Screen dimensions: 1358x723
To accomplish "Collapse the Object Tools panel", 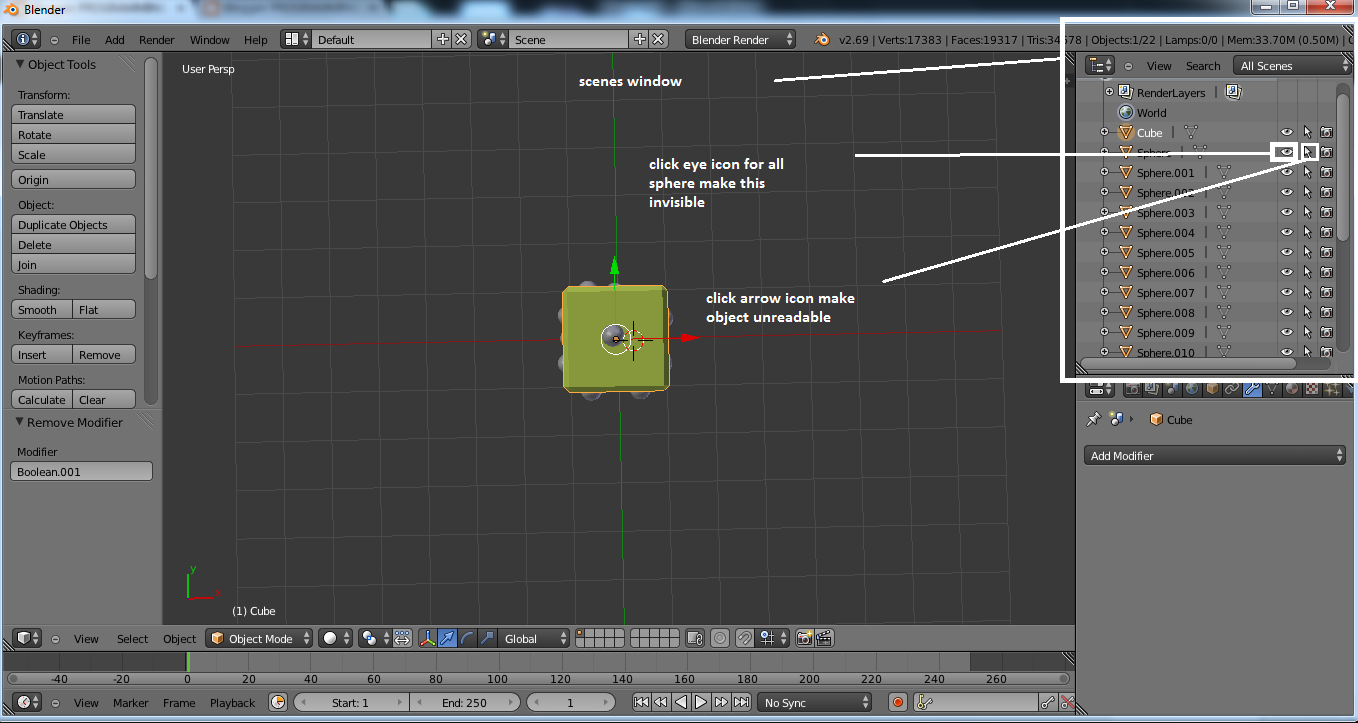I will (x=20, y=64).
